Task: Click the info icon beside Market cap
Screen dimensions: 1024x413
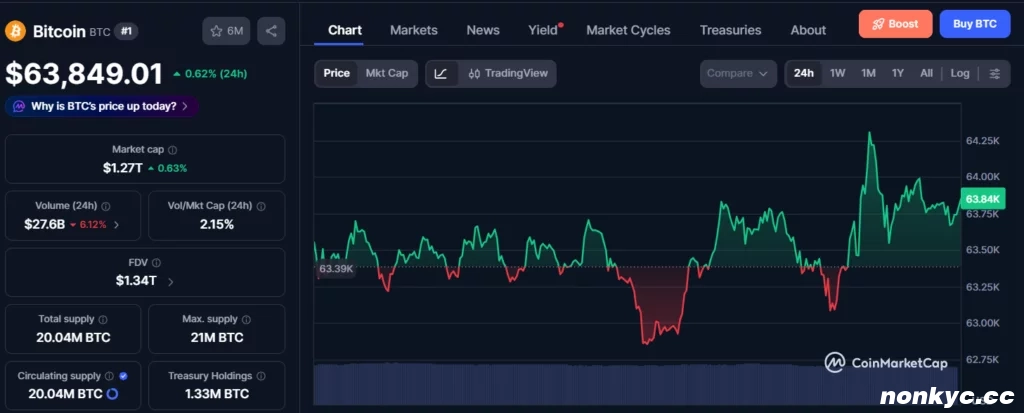Action: coord(172,150)
